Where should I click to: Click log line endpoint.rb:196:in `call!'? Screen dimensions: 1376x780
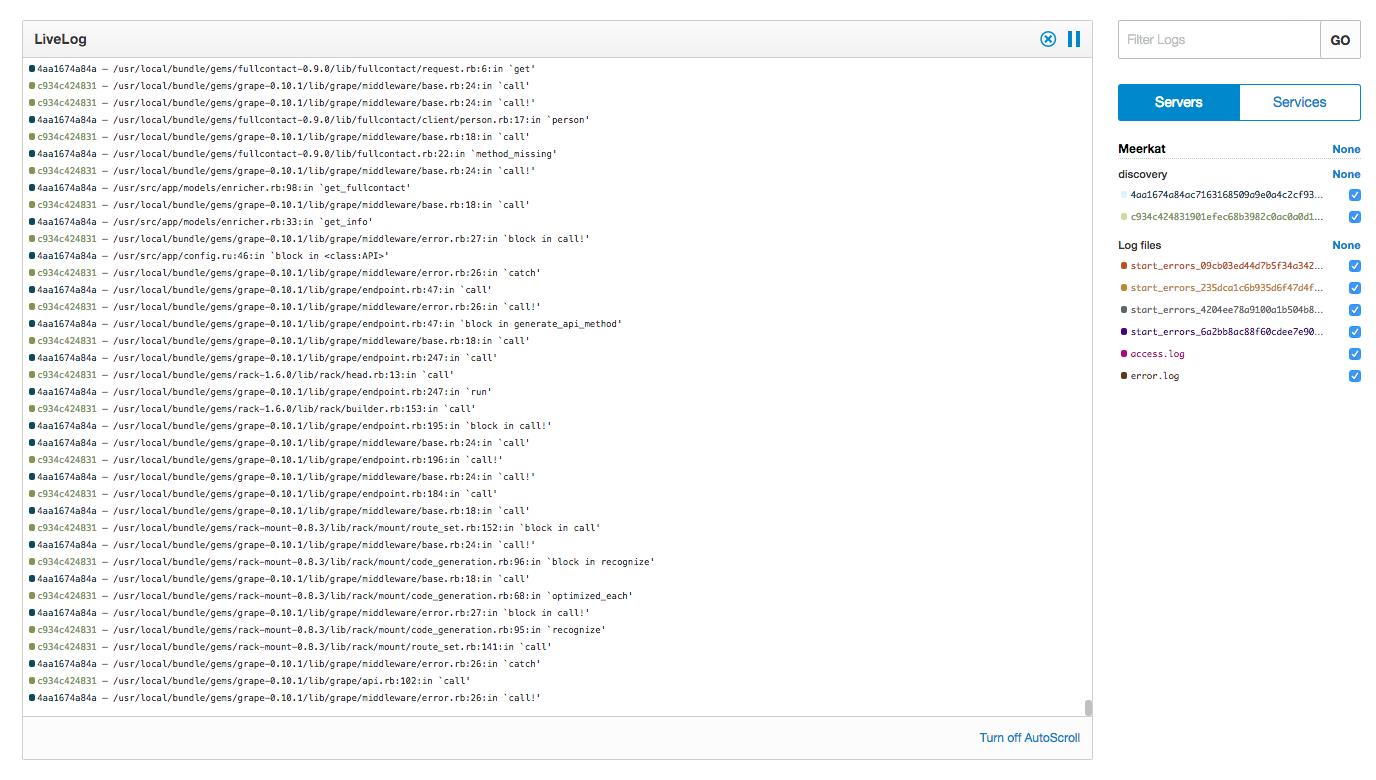click(266, 459)
